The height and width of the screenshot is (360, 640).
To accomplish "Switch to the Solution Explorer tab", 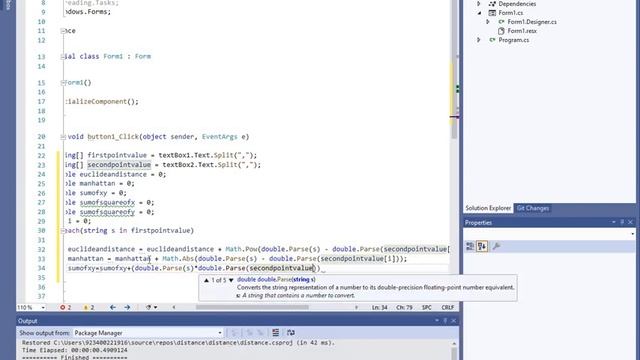I will point(488,208).
